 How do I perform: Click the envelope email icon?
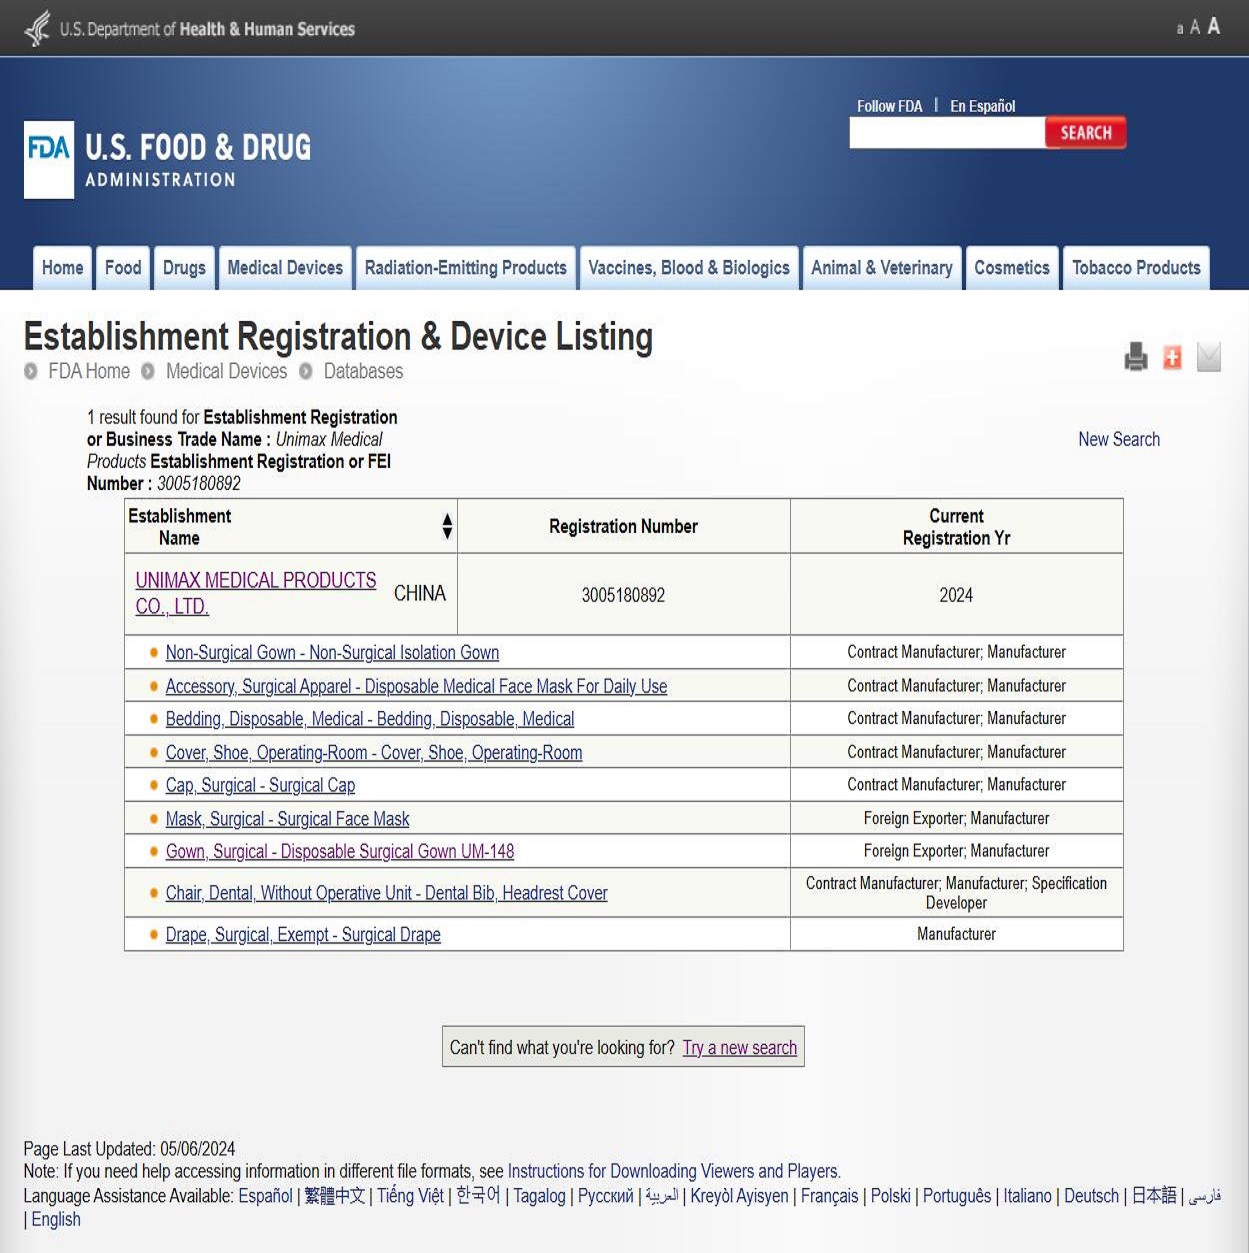click(1208, 357)
